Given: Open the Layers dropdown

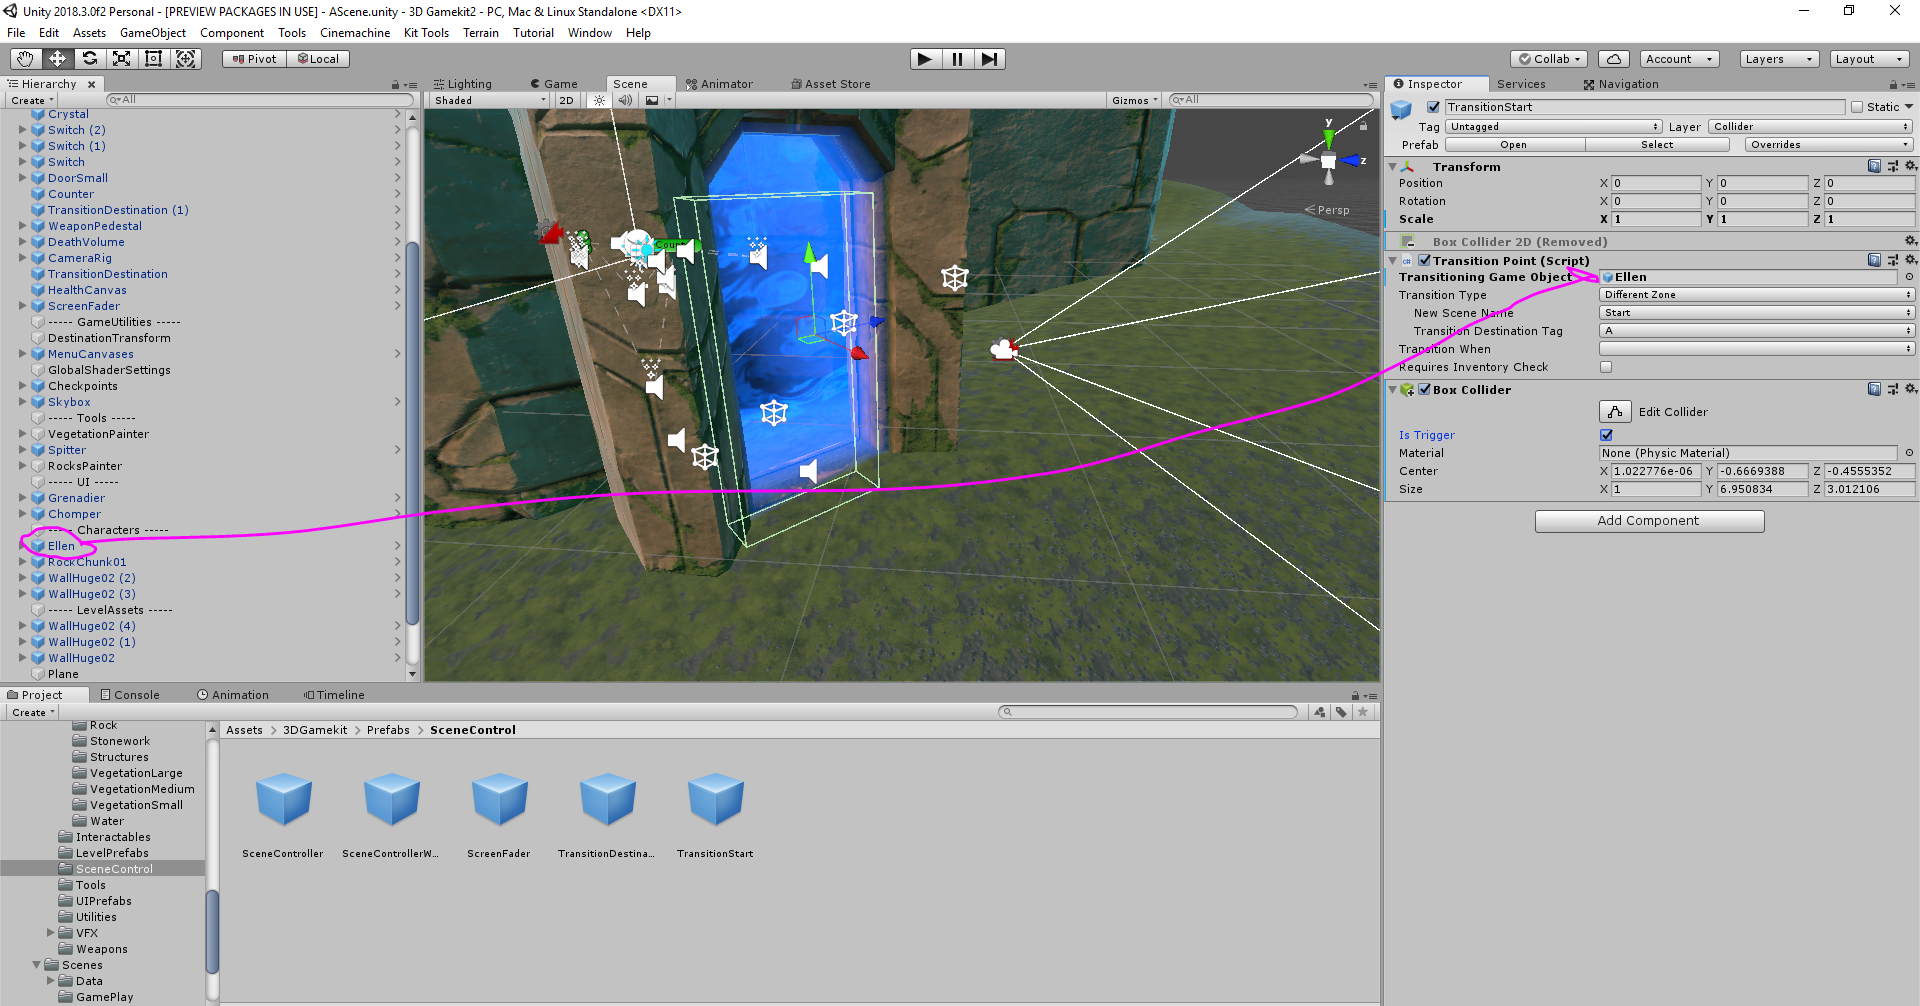Looking at the screenshot, I should [x=1778, y=59].
